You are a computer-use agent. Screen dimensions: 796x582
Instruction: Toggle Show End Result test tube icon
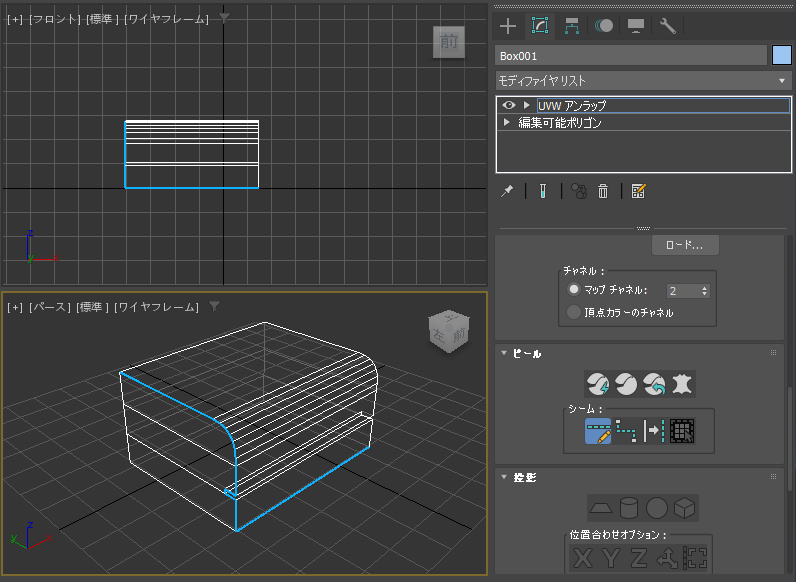pyautogui.click(x=543, y=191)
